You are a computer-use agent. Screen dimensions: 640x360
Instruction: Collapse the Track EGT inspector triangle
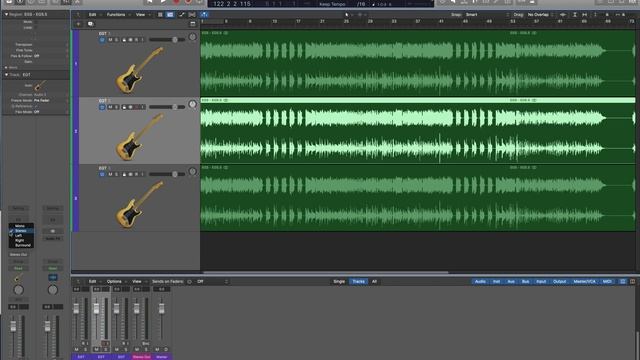(6, 75)
